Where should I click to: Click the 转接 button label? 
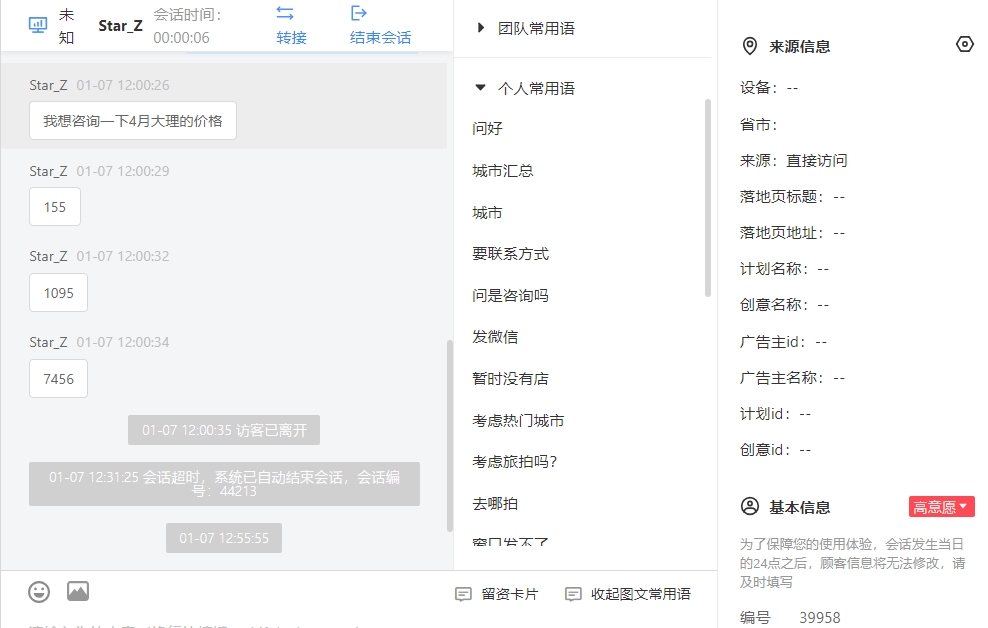291,38
